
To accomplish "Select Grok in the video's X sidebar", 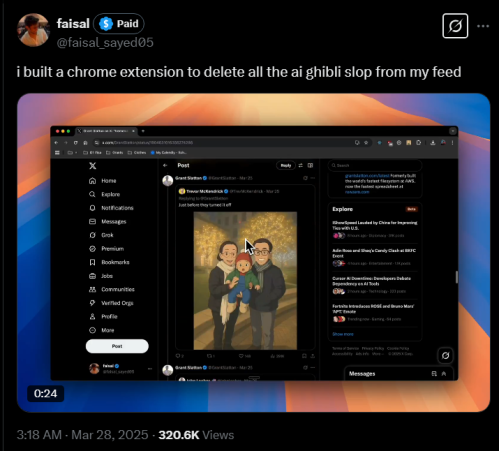I will click(x=101, y=235).
